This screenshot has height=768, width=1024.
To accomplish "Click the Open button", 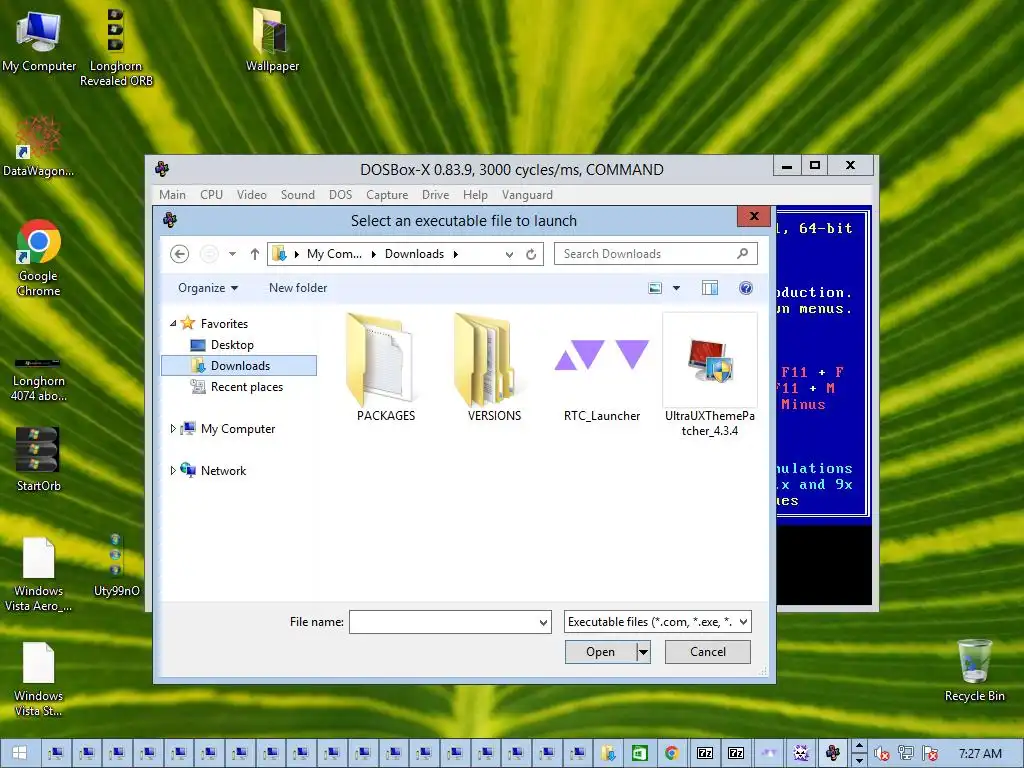I will [601, 652].
